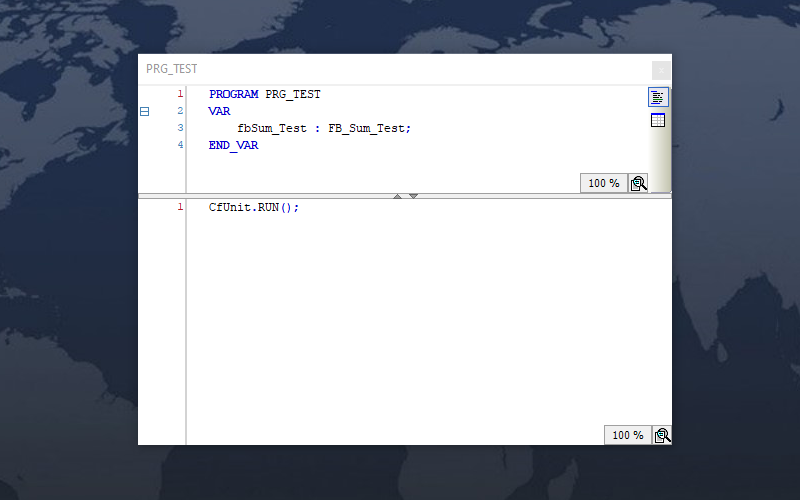The image size is (800, 500).
Task: Click line number 3 in declaration margin
Action: [x=180, y=128]
